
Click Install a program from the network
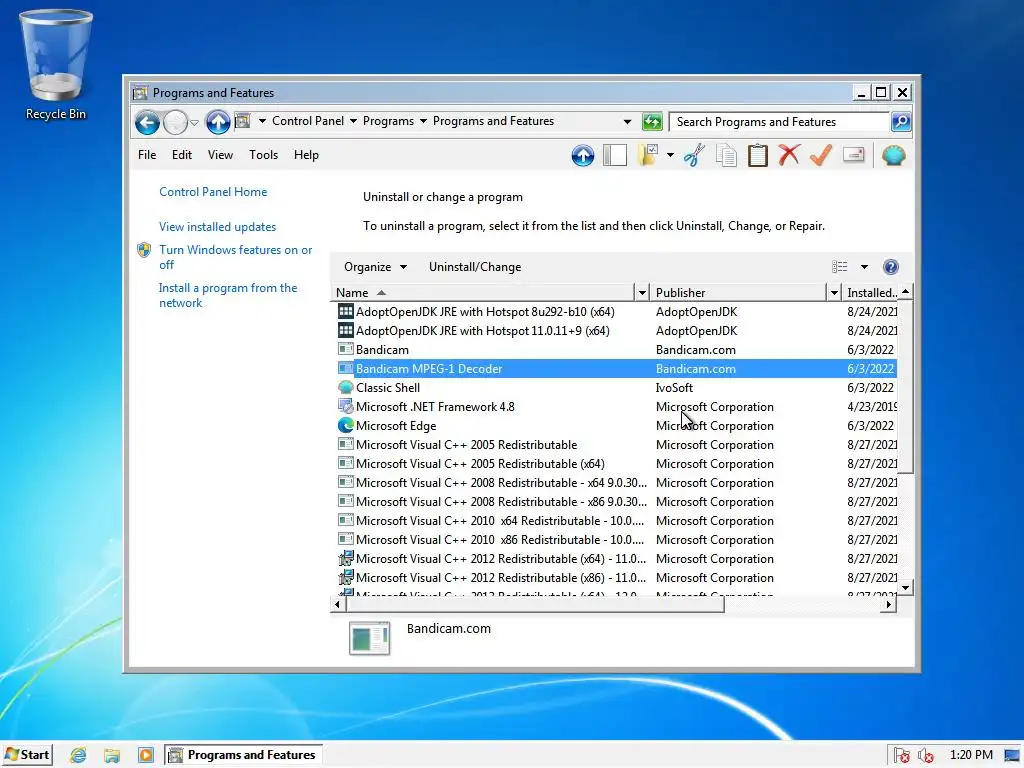click(228, 295)
